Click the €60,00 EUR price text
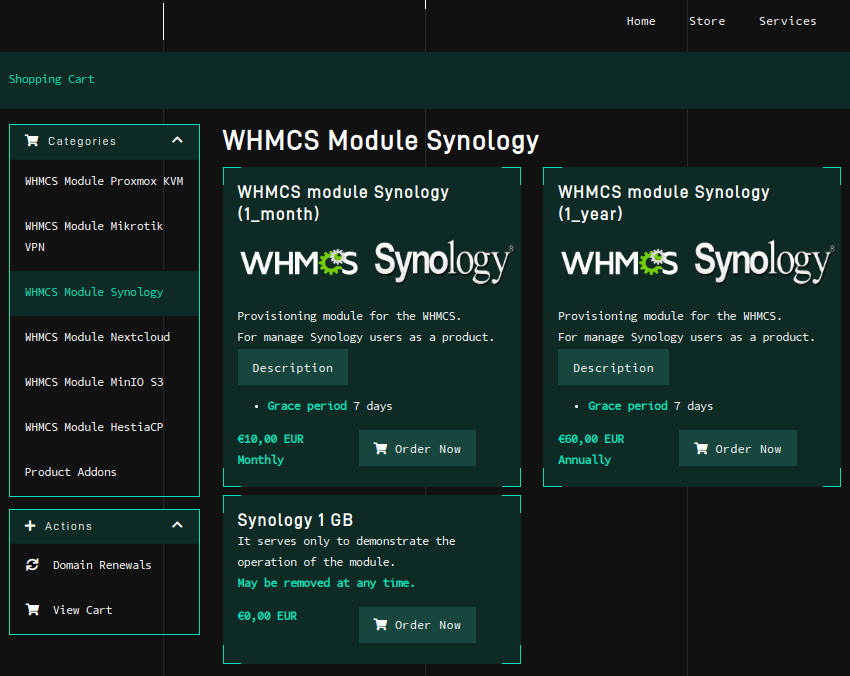Image resolution: width=850 pixels, height=676 pixels. pyautogui.click(x=591, y=439)
